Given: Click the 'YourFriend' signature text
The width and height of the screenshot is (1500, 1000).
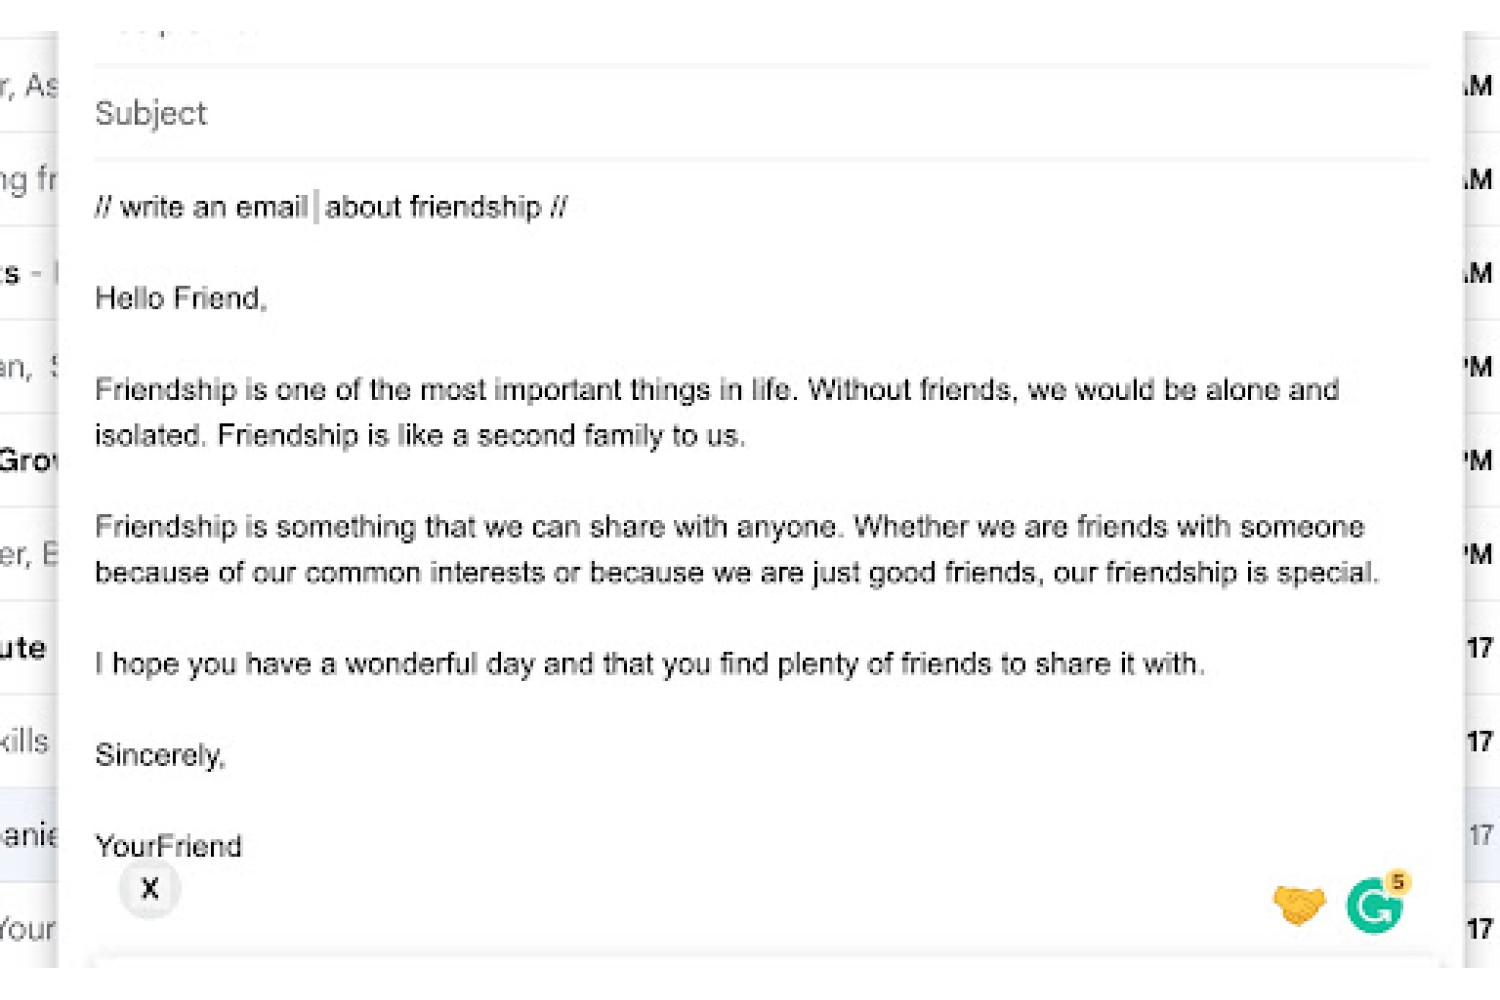Looking at the screenshot, I should pyautogui.click(x=168, y=846).
